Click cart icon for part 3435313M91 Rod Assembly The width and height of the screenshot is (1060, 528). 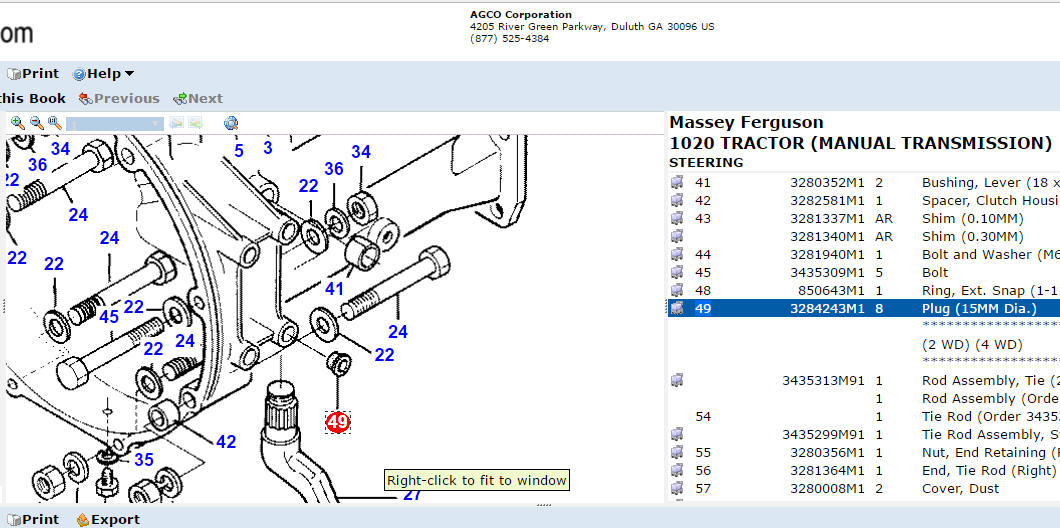click(x=677, y=380)
